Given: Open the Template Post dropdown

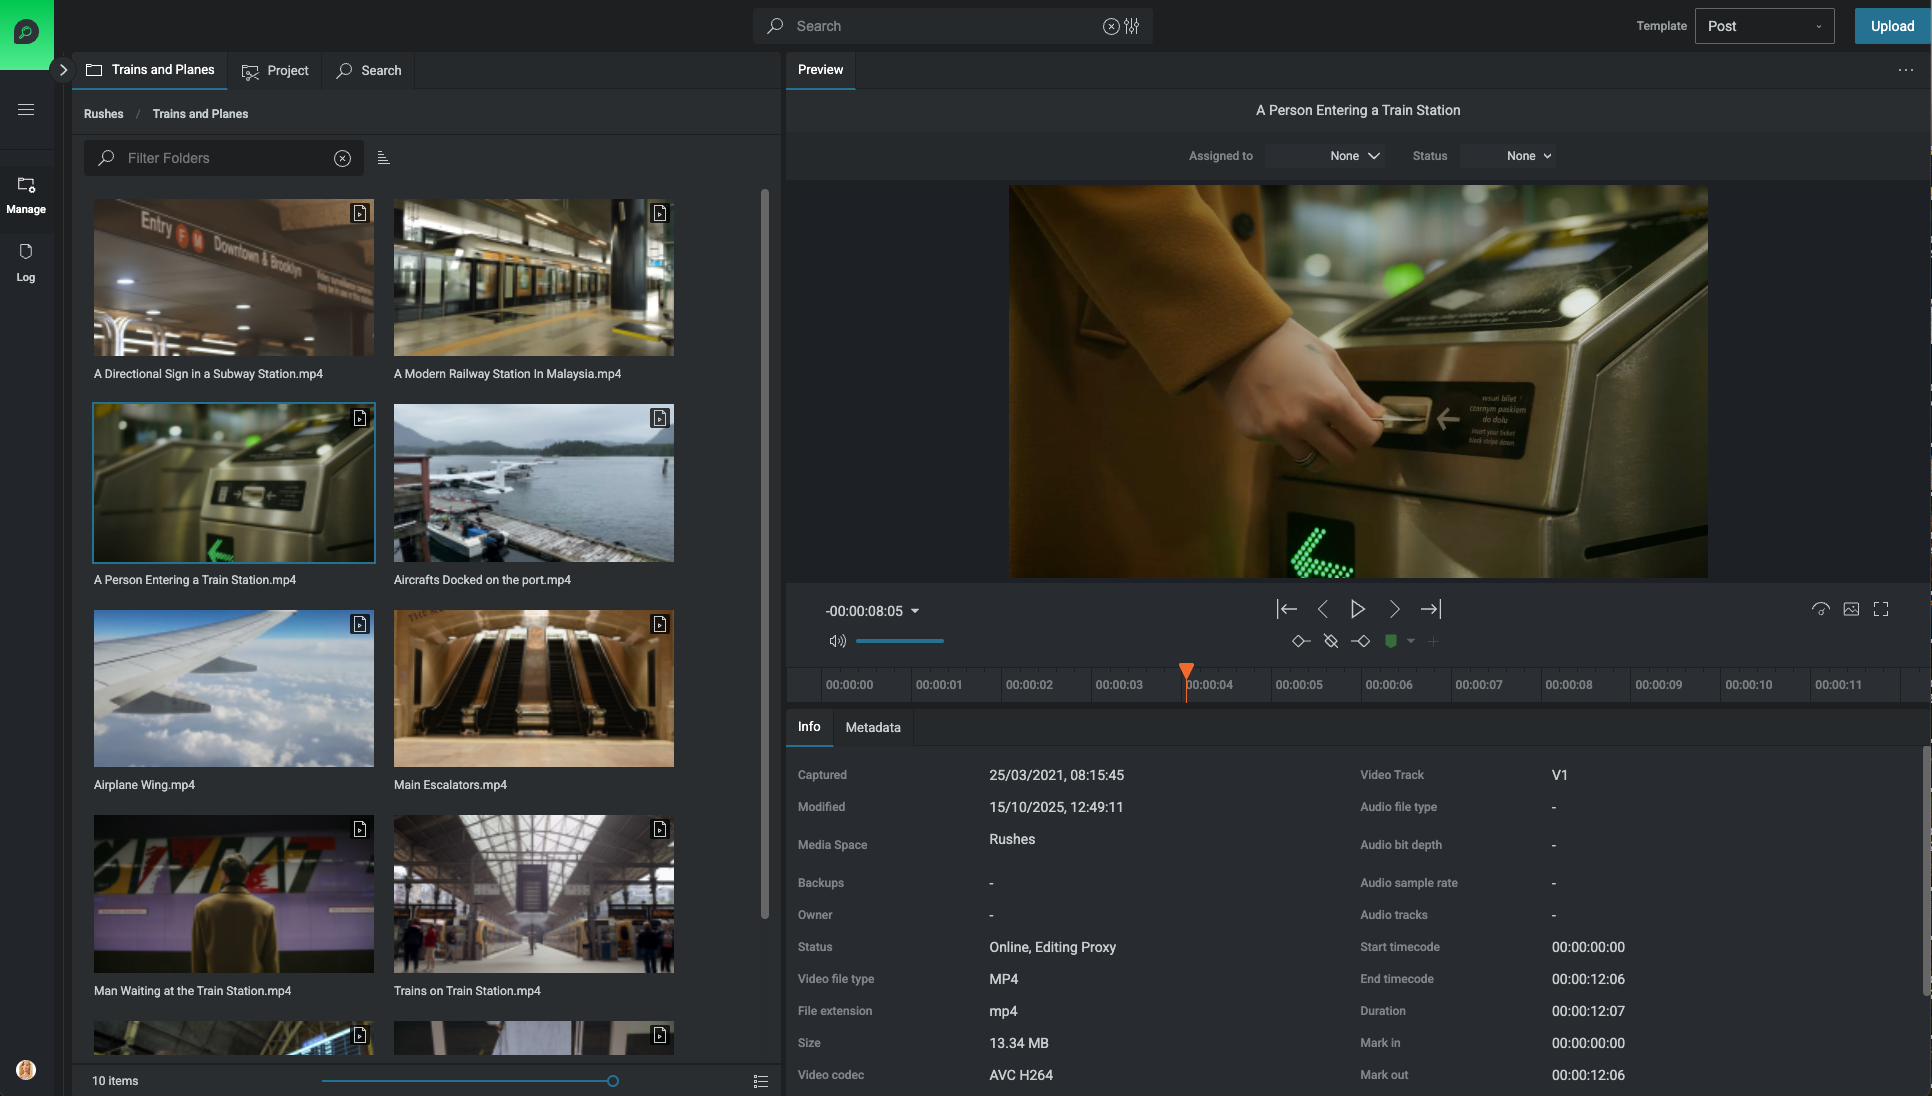Looking at the screenshot, I should click(1764, 26).
